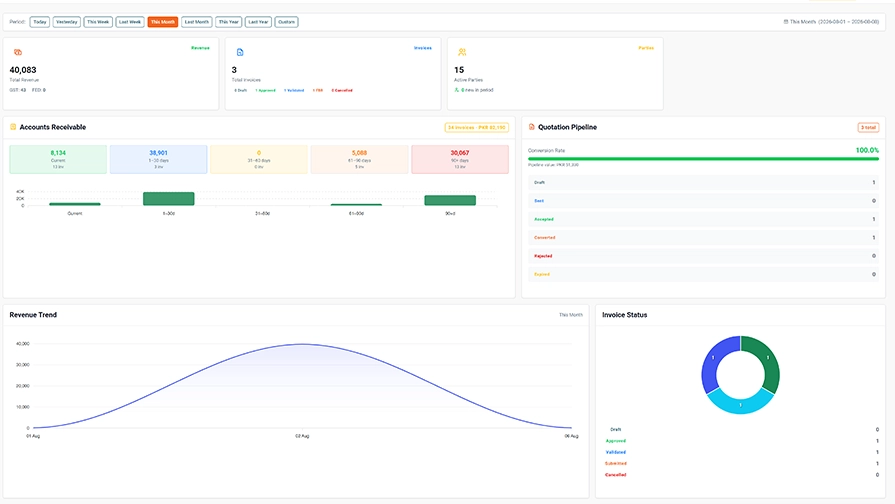This screenshot has width=895, height=504.
Task: Select the Yesterday period filter
Action: coord(67,22)
